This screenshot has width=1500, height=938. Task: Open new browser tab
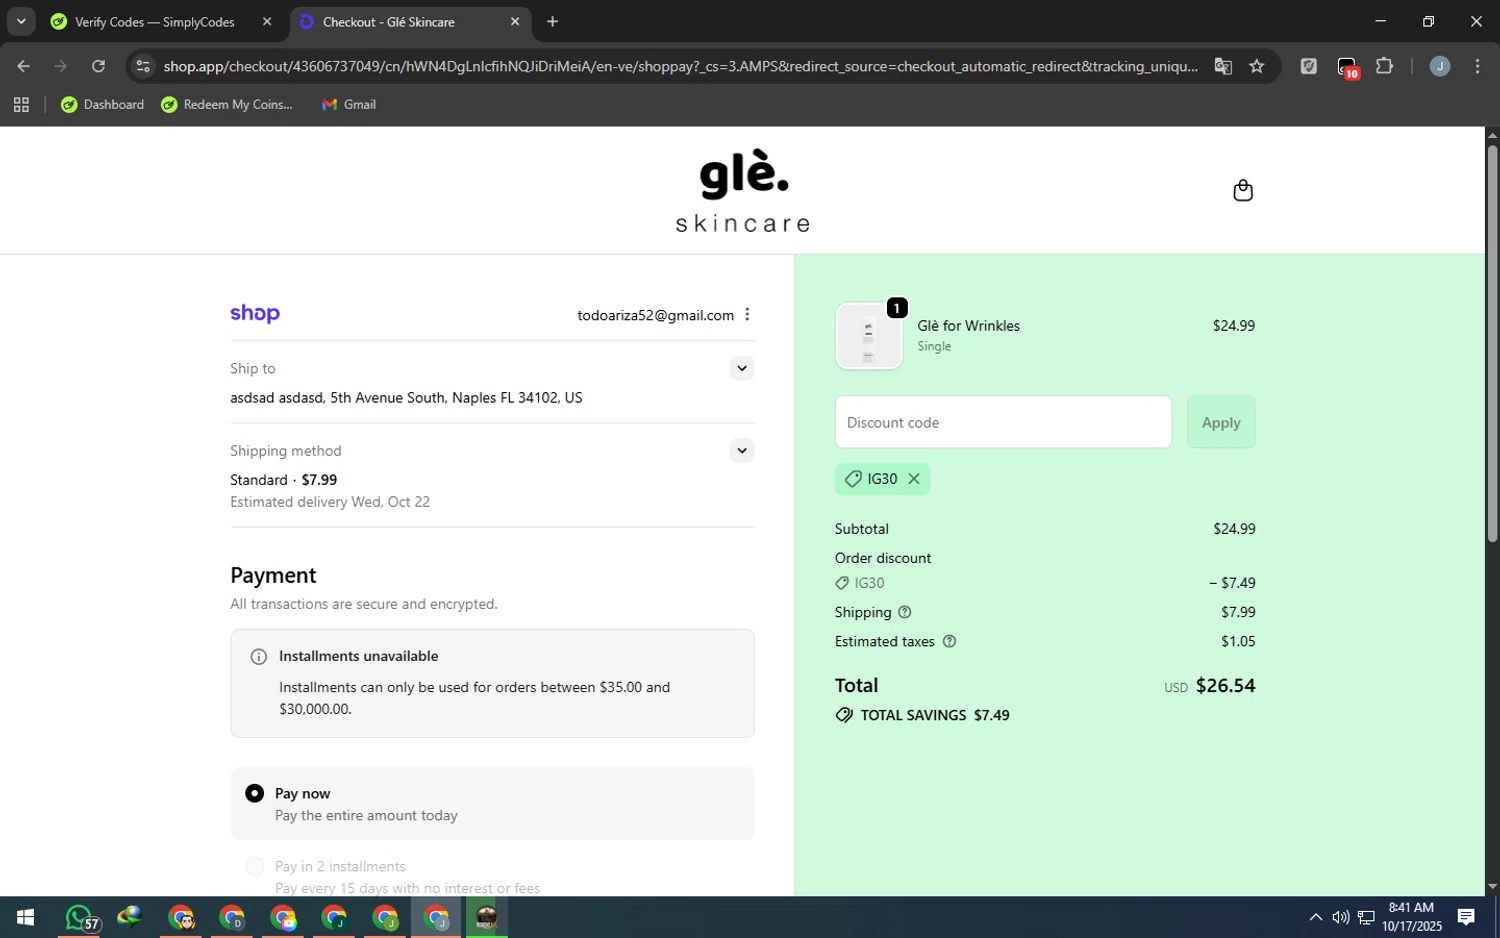click(x=552, y=21)
